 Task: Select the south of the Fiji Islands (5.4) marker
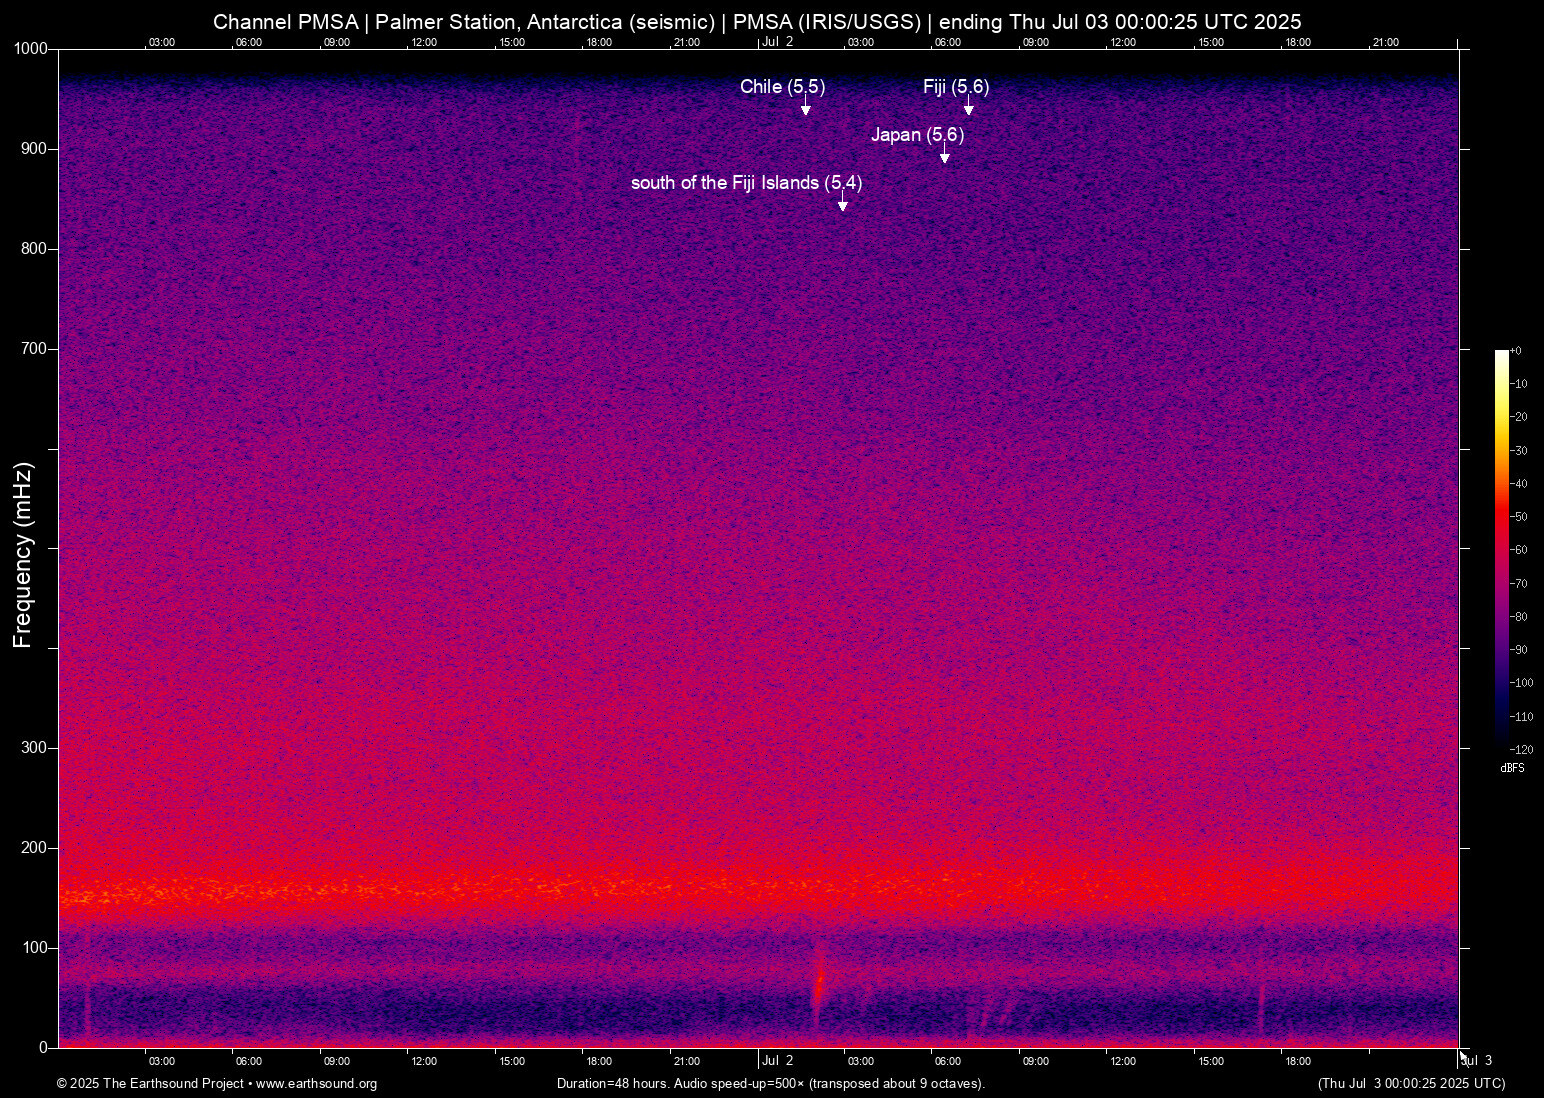click(x=842, y=203)
